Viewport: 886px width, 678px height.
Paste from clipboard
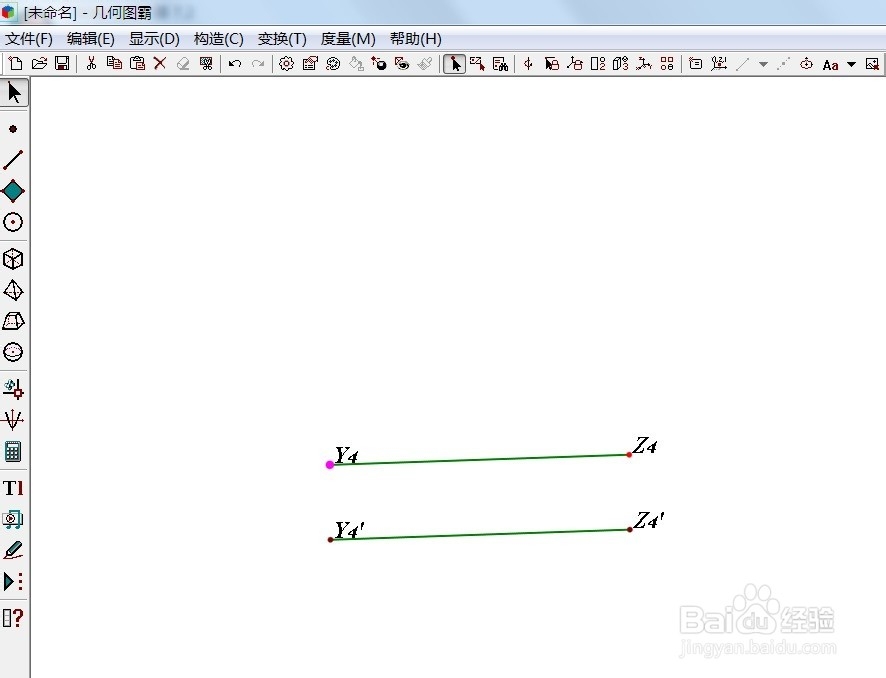coord(137,63)
